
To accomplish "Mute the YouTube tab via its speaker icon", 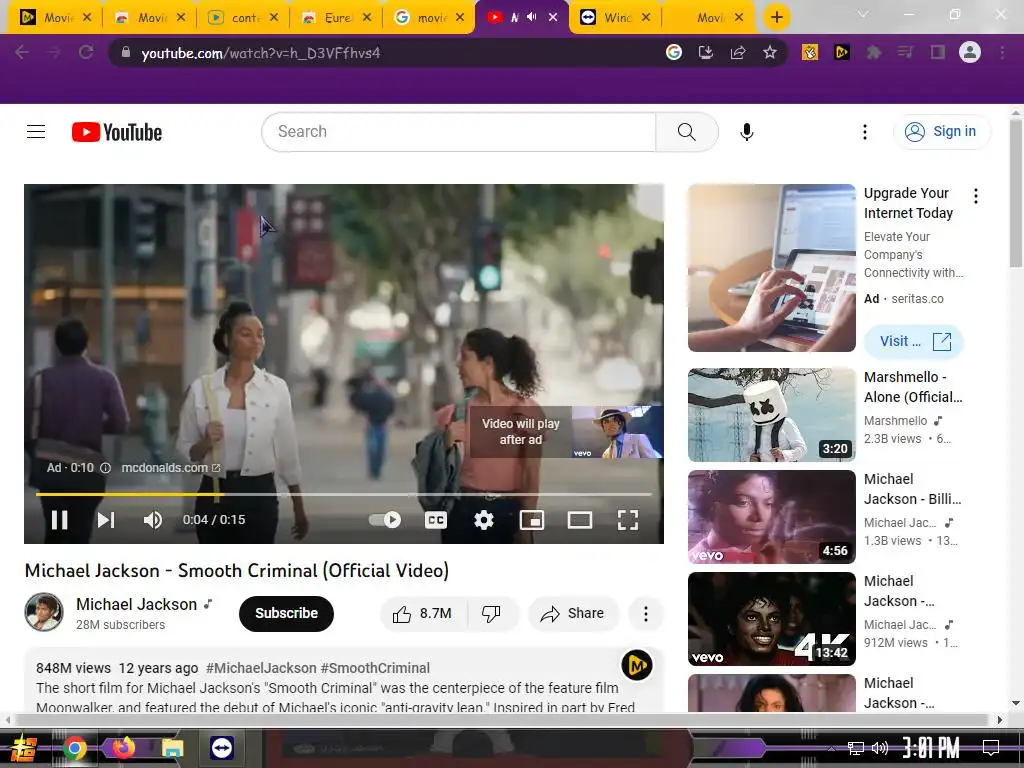I will coord(532,17).
